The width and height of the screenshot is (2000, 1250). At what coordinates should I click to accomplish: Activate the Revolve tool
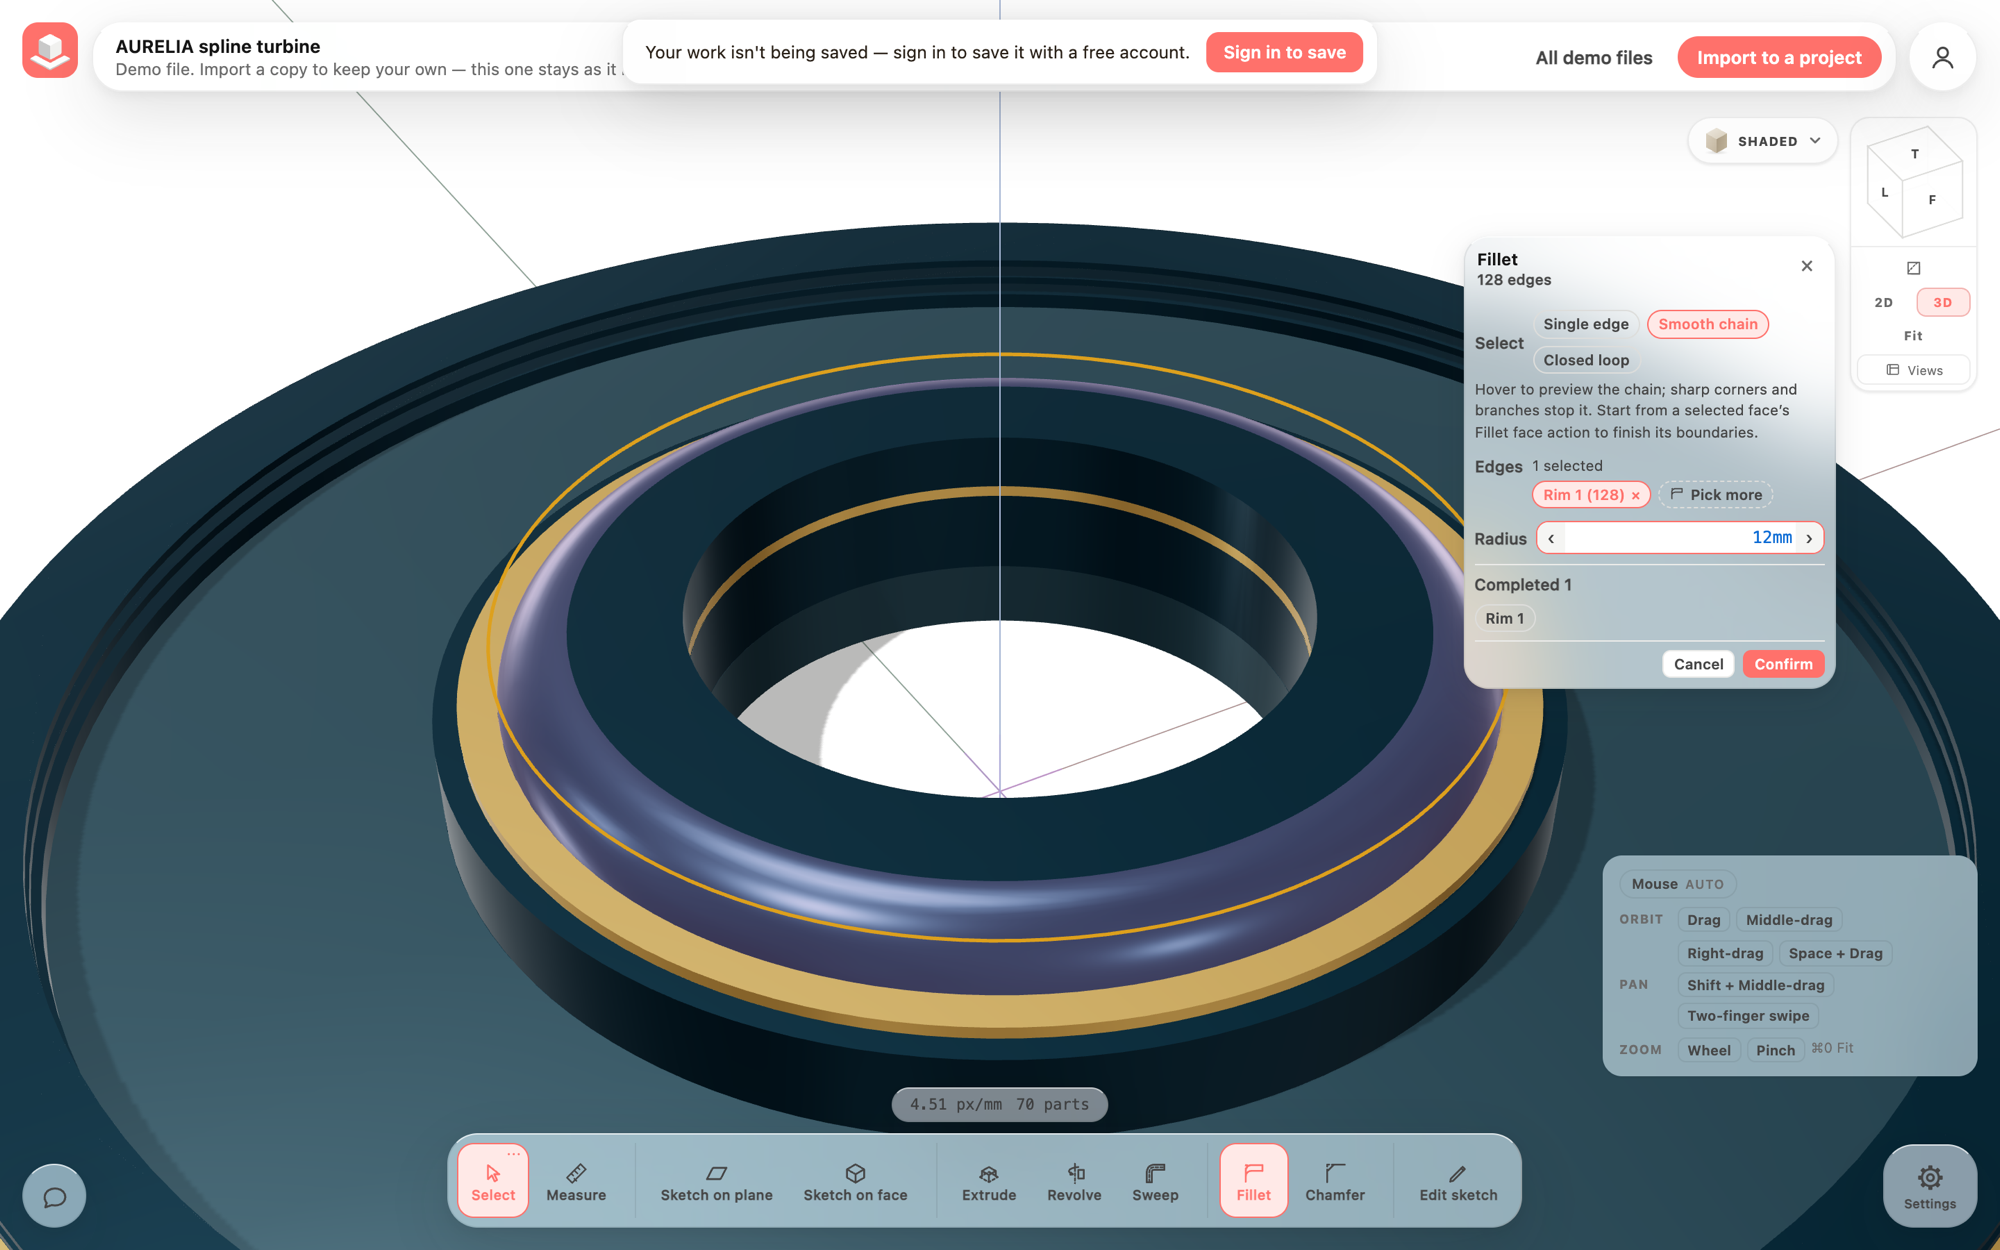click(x=1074, y=1180)
